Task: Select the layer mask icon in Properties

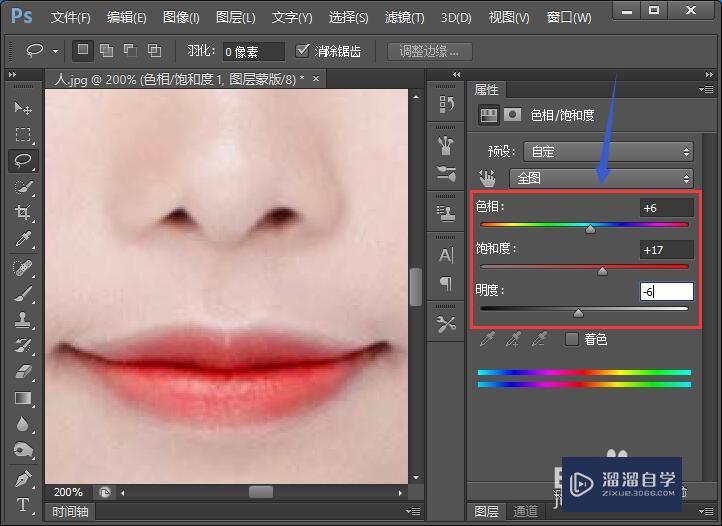Action: point(512,115)
